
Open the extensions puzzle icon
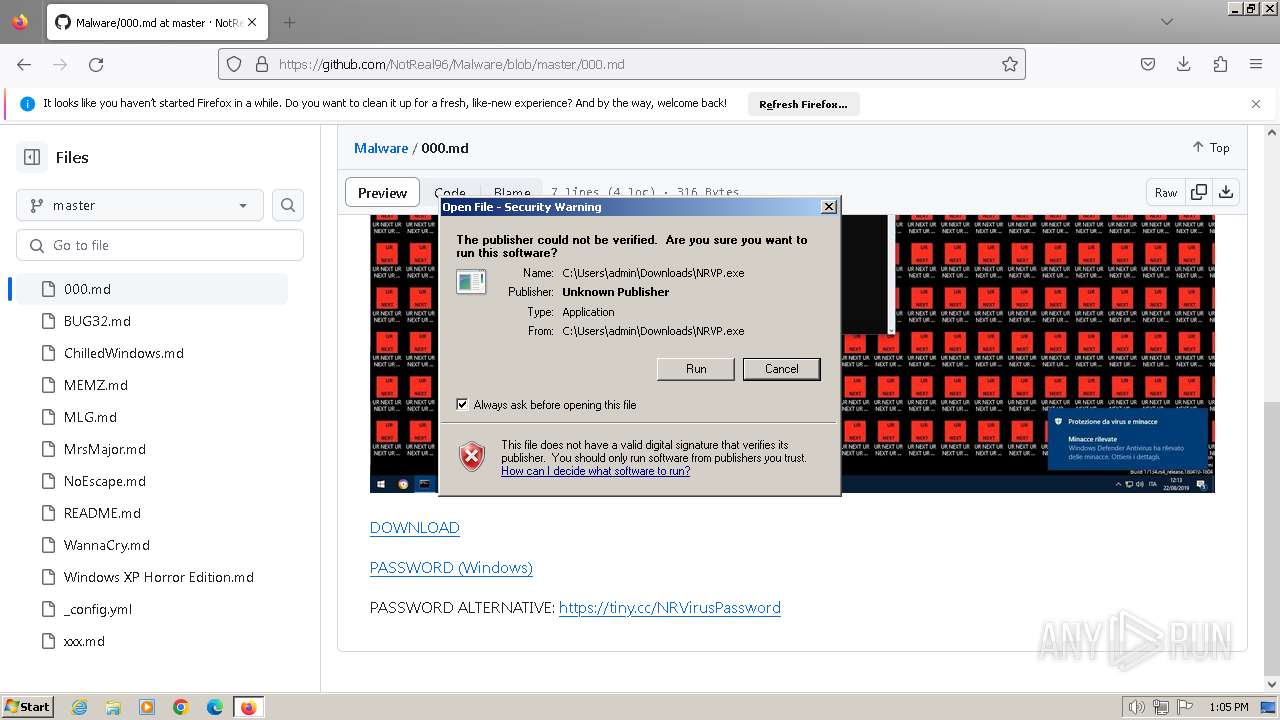[x=1220, y=64]
